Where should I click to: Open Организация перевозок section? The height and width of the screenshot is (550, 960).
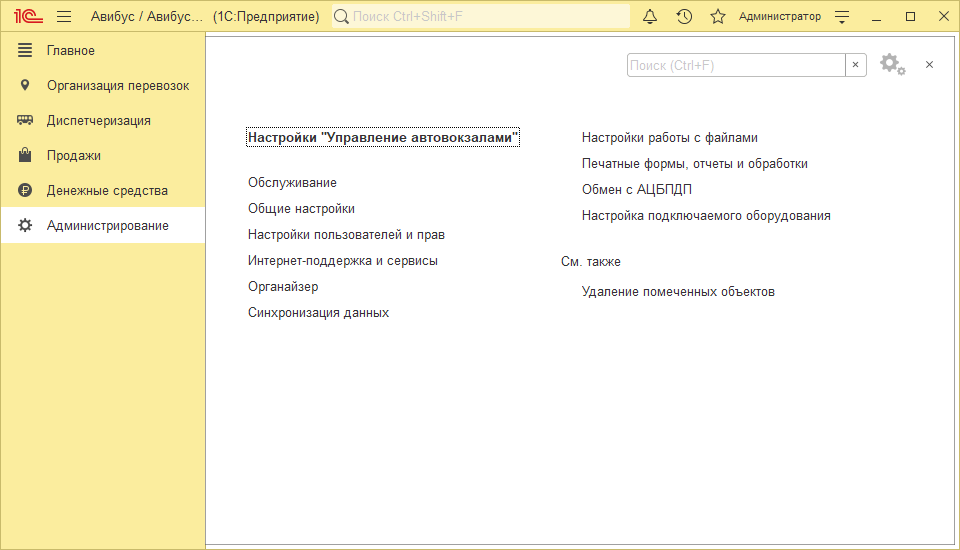click(117, 86)
